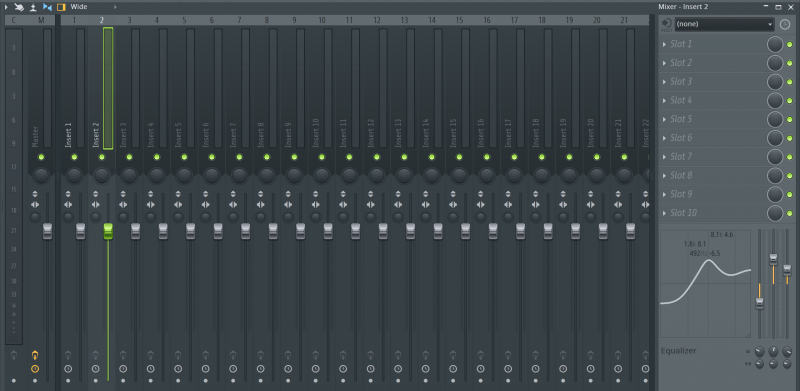Select the Master track name label

pos(35,137)
